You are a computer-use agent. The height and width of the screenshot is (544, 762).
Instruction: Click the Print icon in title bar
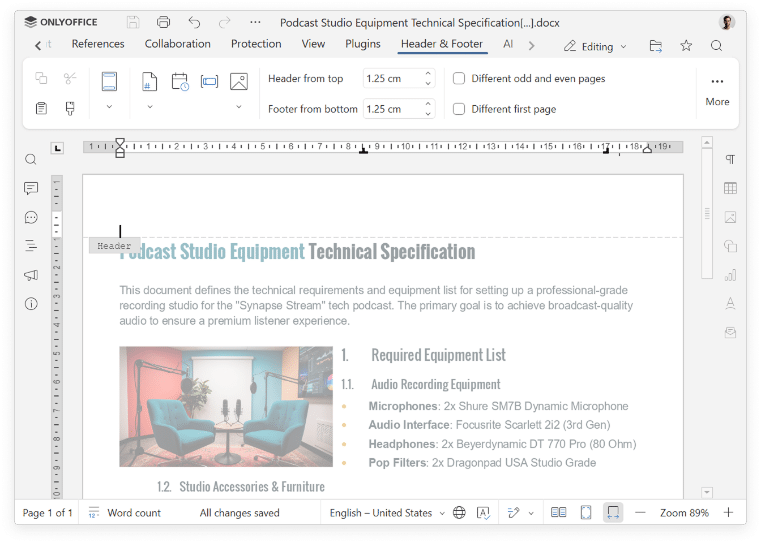[163, 22]
